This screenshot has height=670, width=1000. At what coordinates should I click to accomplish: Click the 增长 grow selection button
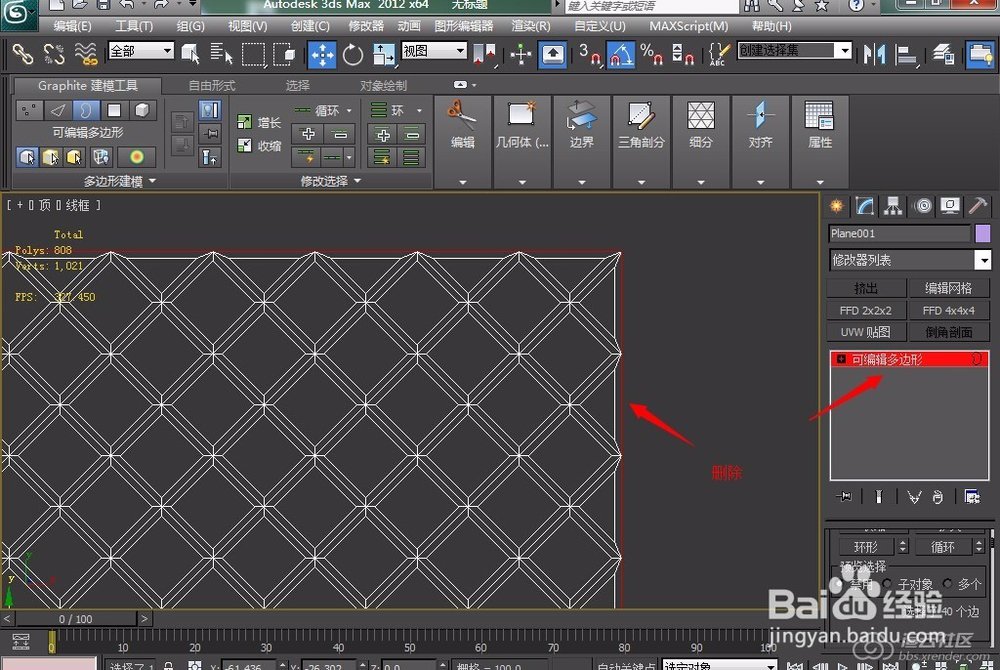[x=259, y=122]
